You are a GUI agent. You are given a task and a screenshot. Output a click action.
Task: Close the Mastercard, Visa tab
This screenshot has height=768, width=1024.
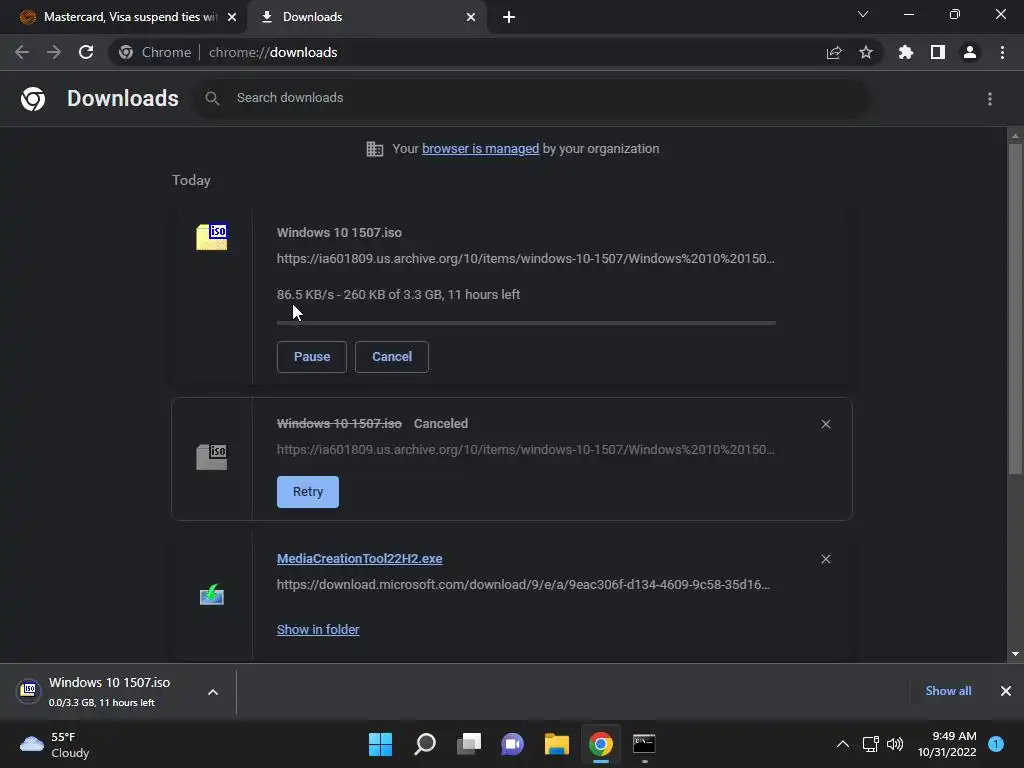coord(232,17)
